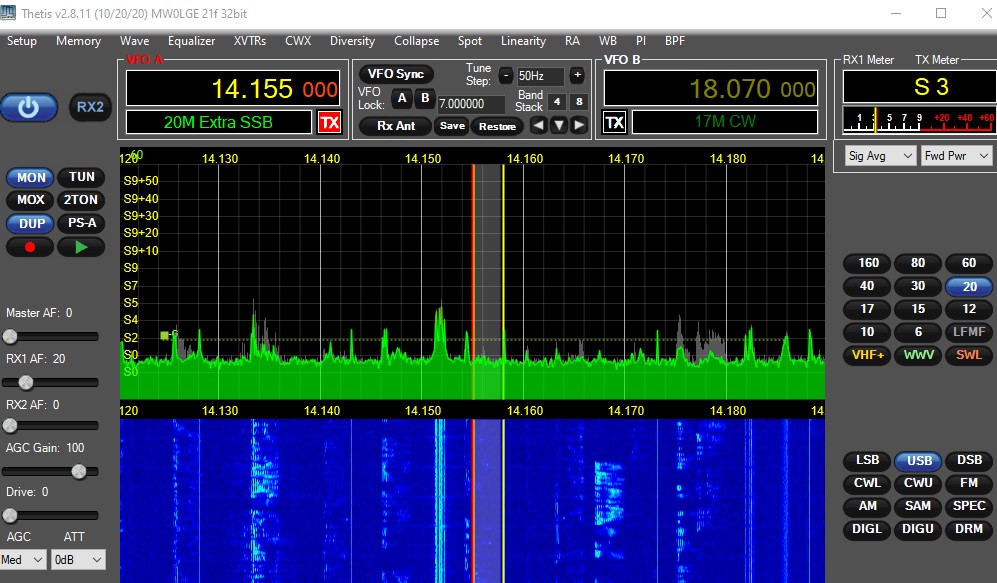Open the Memory menu
997x583 pixels.
[x=78, y=41]
